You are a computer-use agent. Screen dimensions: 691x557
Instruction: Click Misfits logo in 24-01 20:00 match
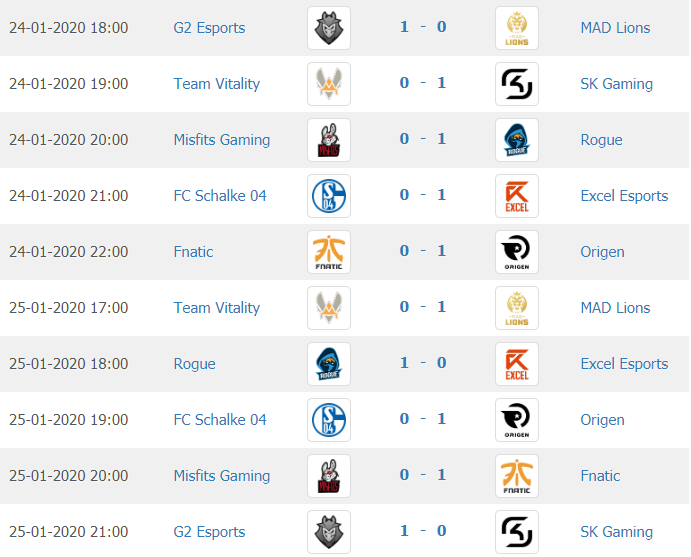click(329, 140)
